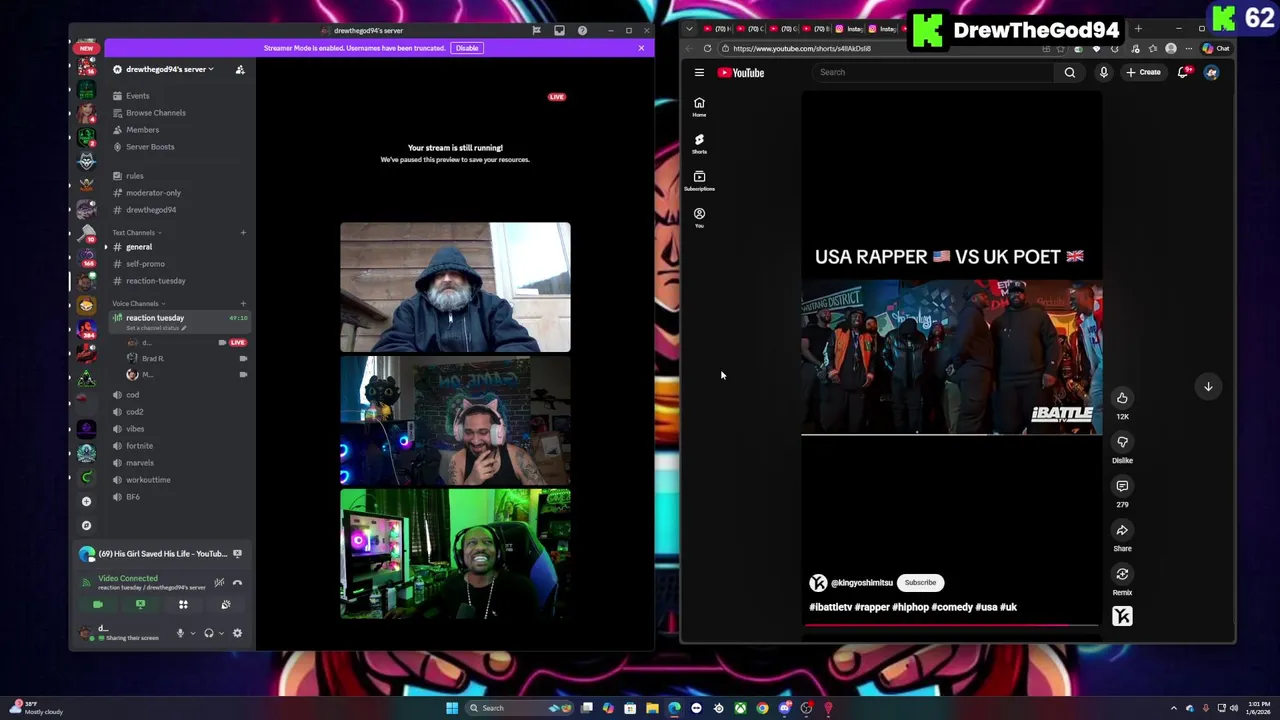
Task: Go to YouTube Home in sidebar
Action: pos(699,107)
